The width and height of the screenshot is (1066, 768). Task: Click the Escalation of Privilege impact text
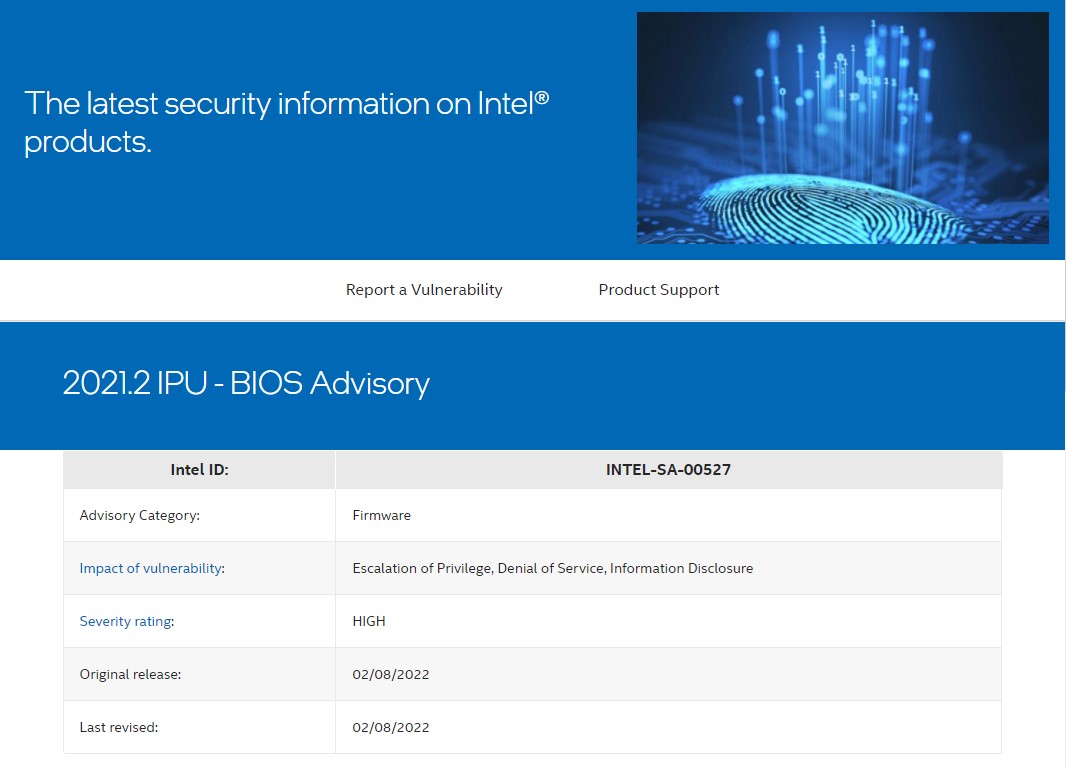pos(552,568)
